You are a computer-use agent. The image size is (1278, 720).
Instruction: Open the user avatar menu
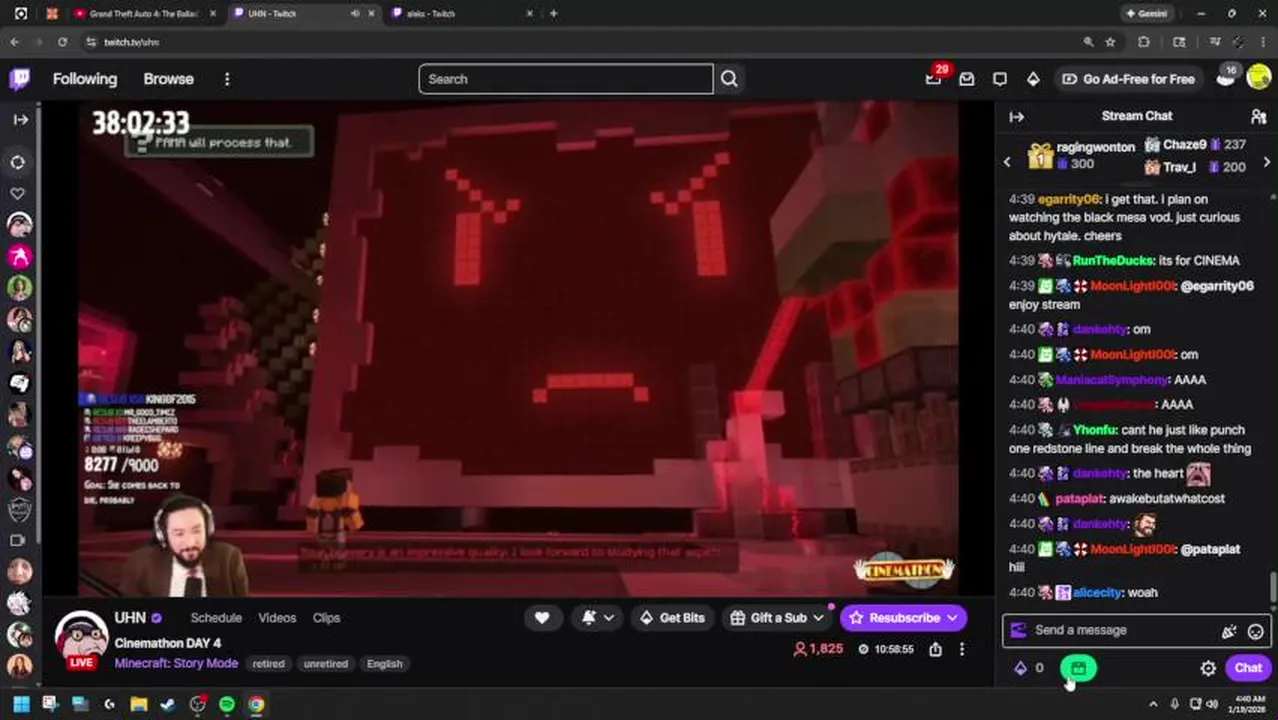click(1258, 79)
